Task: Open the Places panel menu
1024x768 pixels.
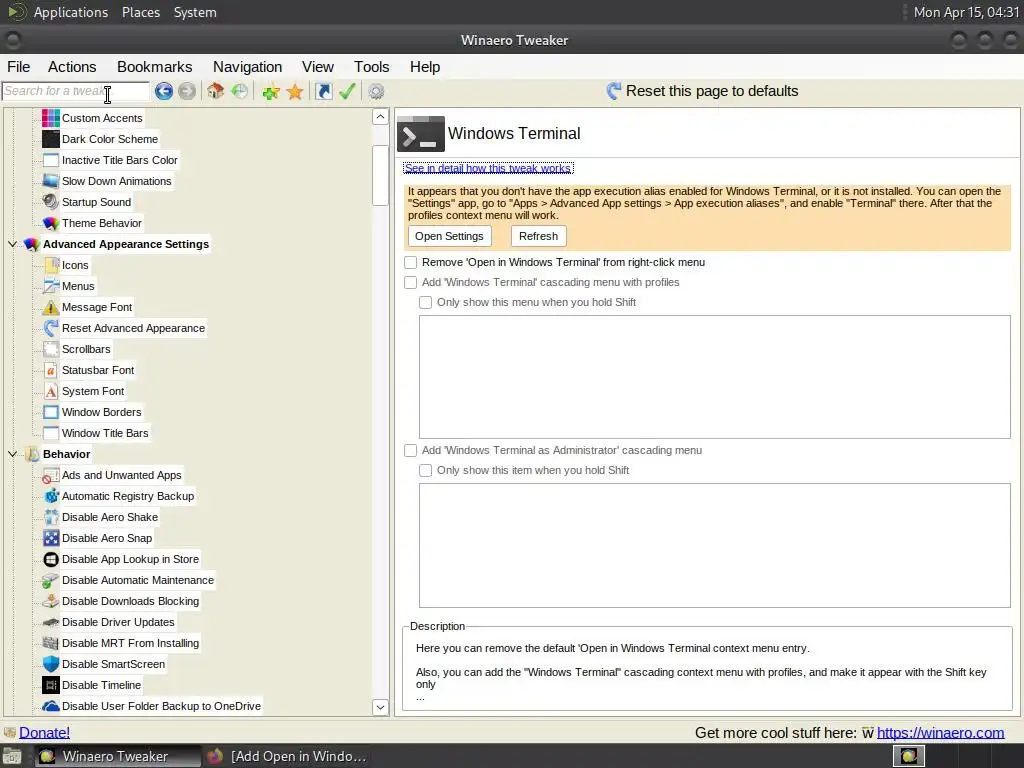Action: [x=141, y=12]
